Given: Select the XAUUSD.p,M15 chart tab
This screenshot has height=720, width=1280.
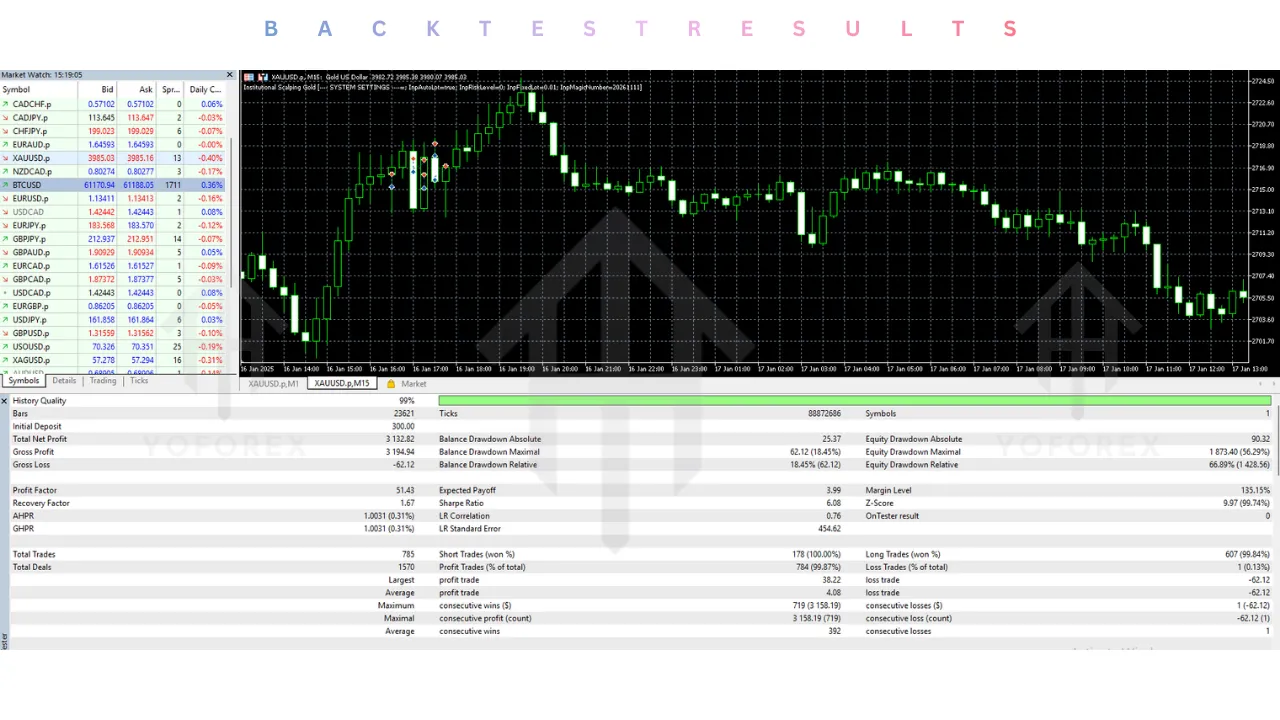Looking at the screenshot, I should (x=342, y=384).
